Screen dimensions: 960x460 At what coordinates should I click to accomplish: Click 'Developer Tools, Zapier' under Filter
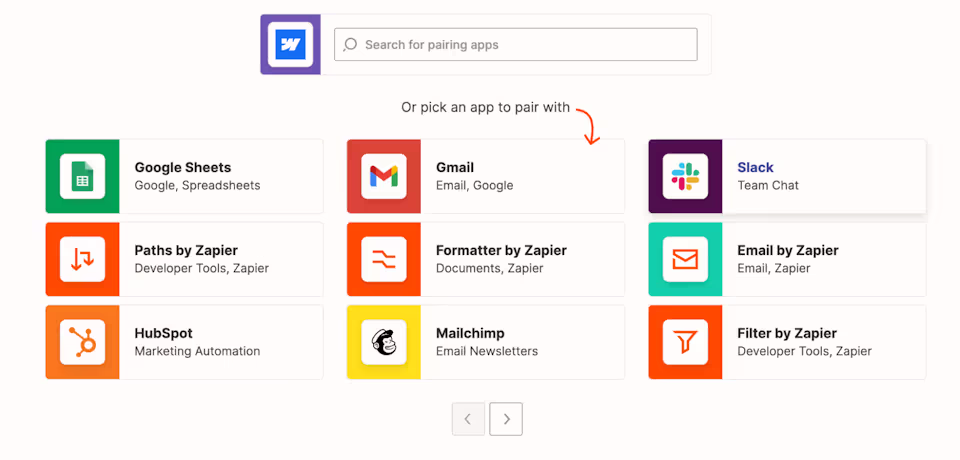tap(804, 352)
